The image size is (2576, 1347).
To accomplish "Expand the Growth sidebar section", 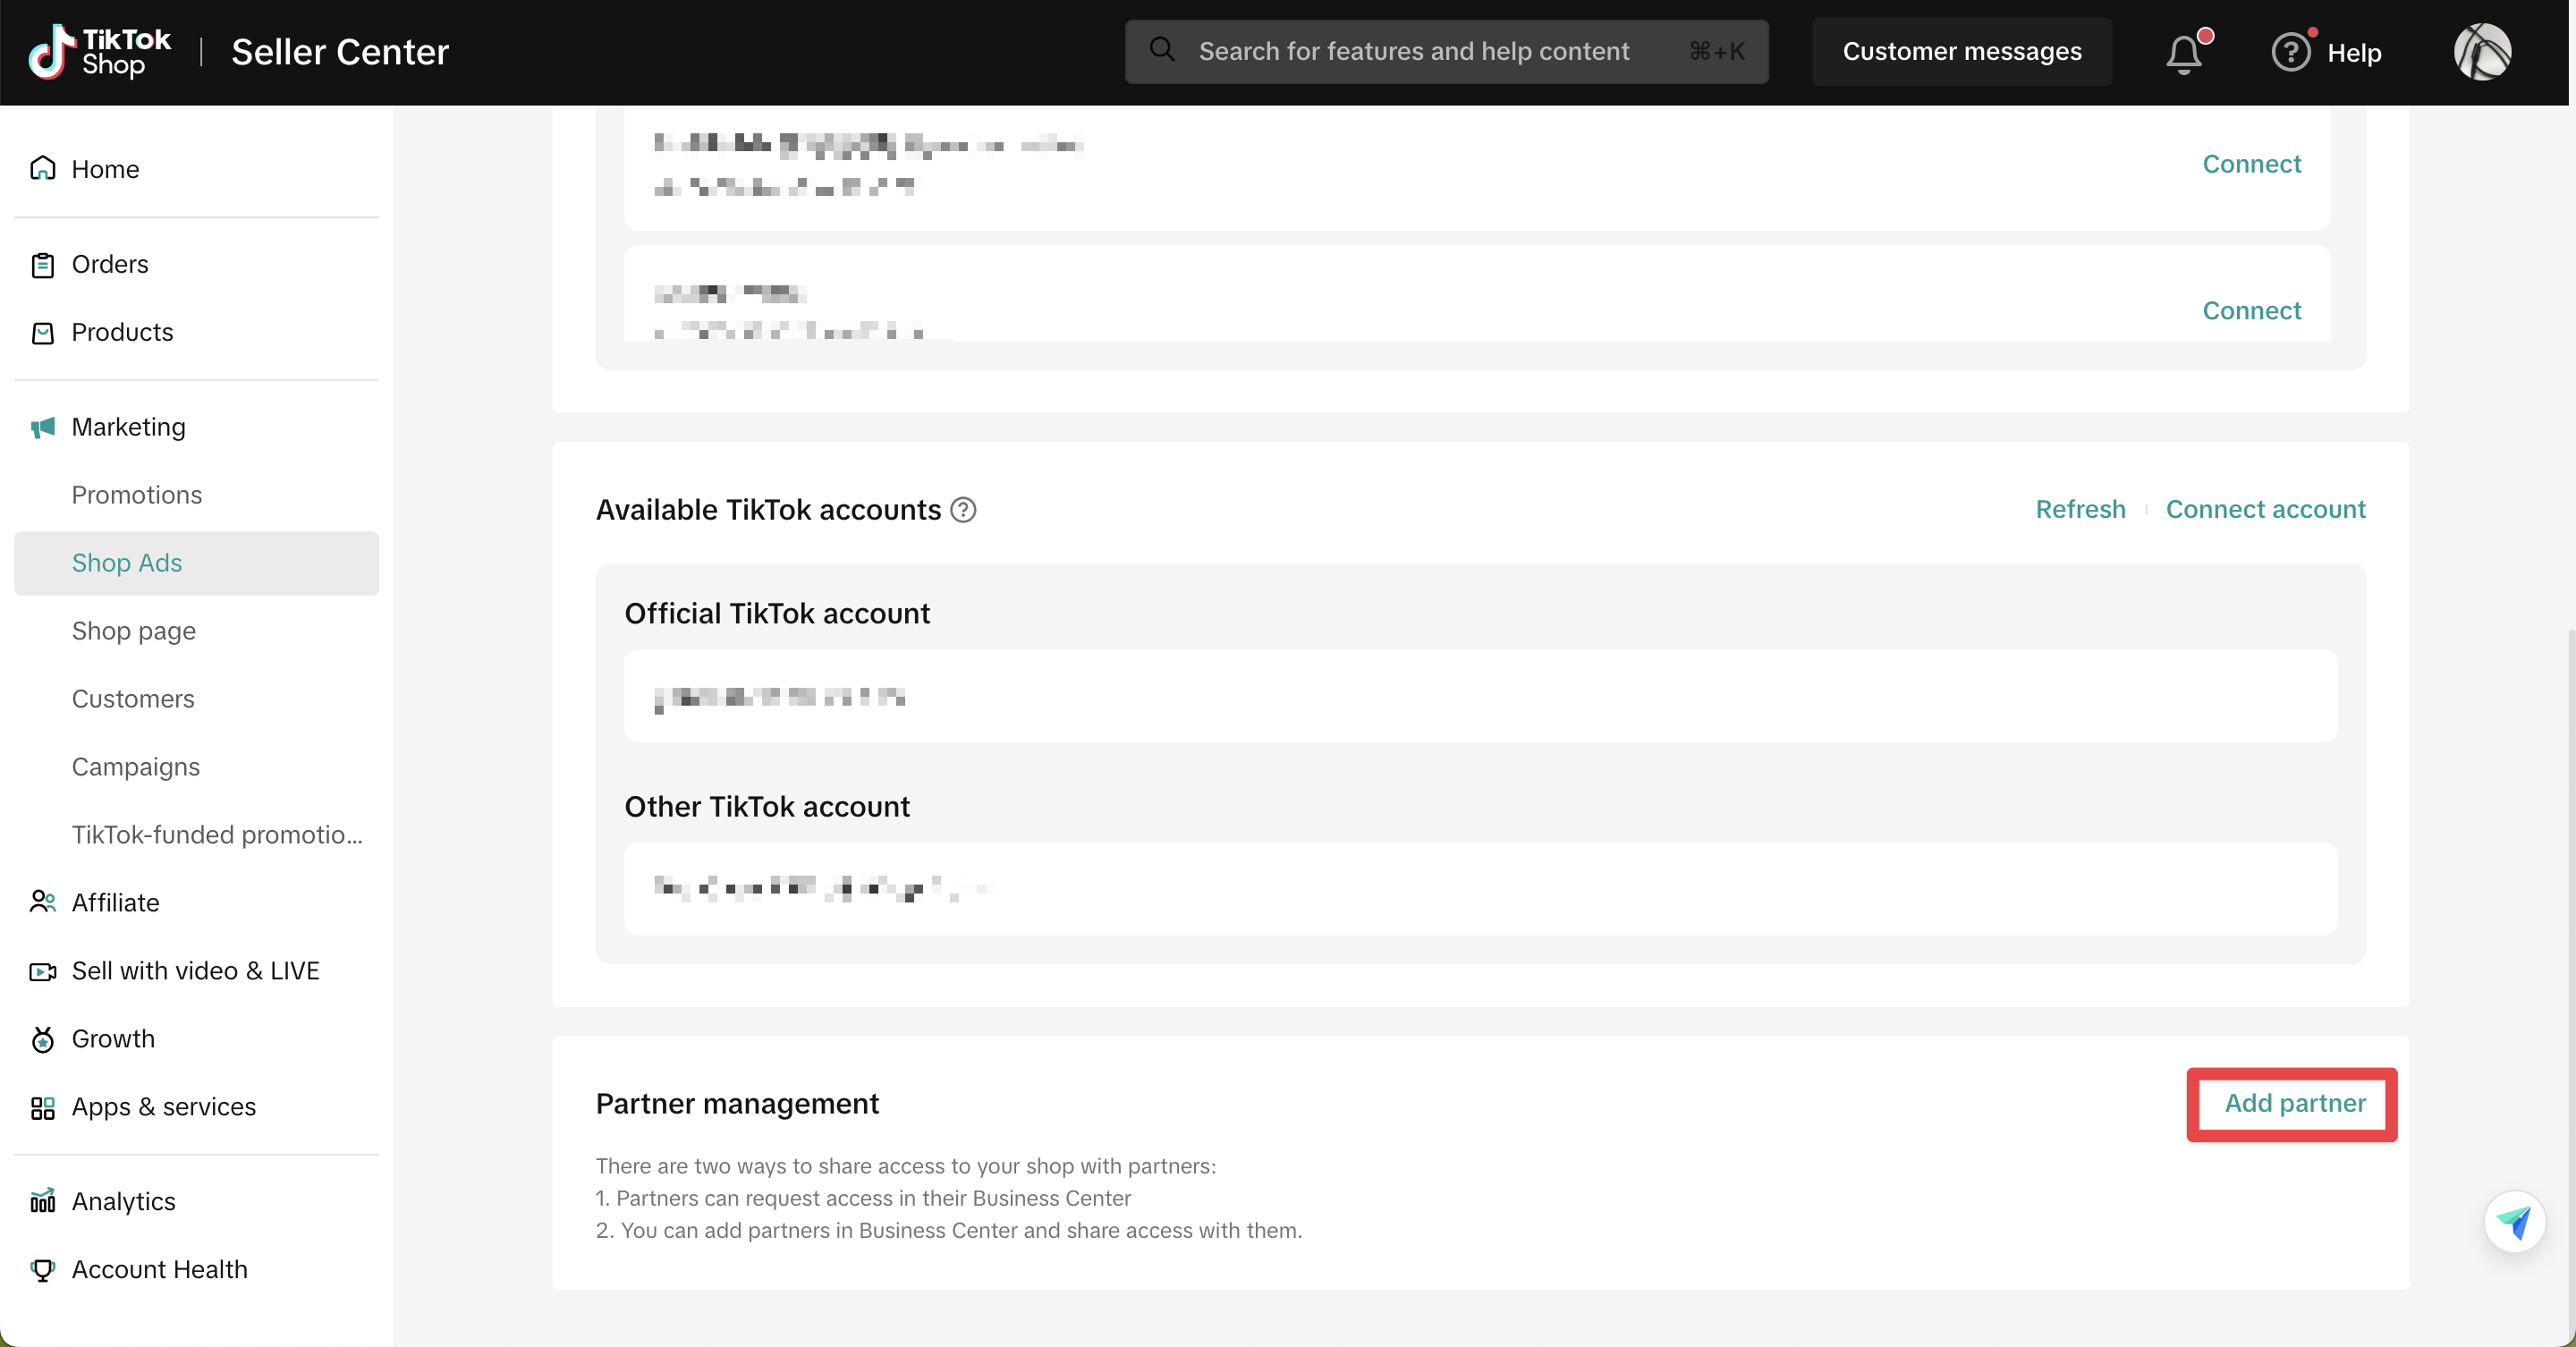I will click(x=113, y=1038).
